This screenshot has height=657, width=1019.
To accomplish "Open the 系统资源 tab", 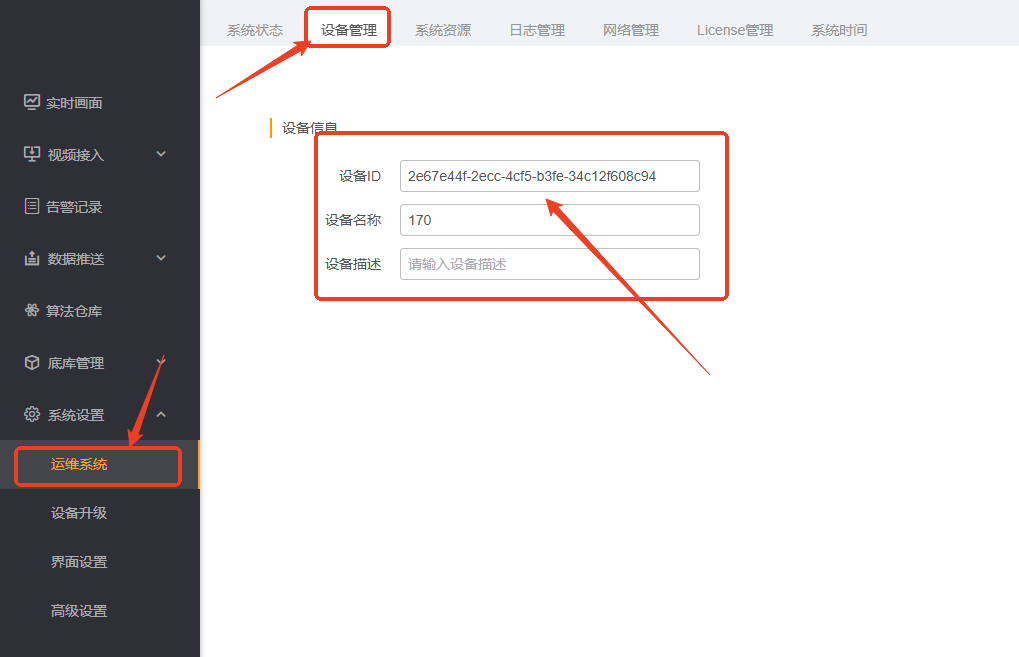I will point(443,30).
